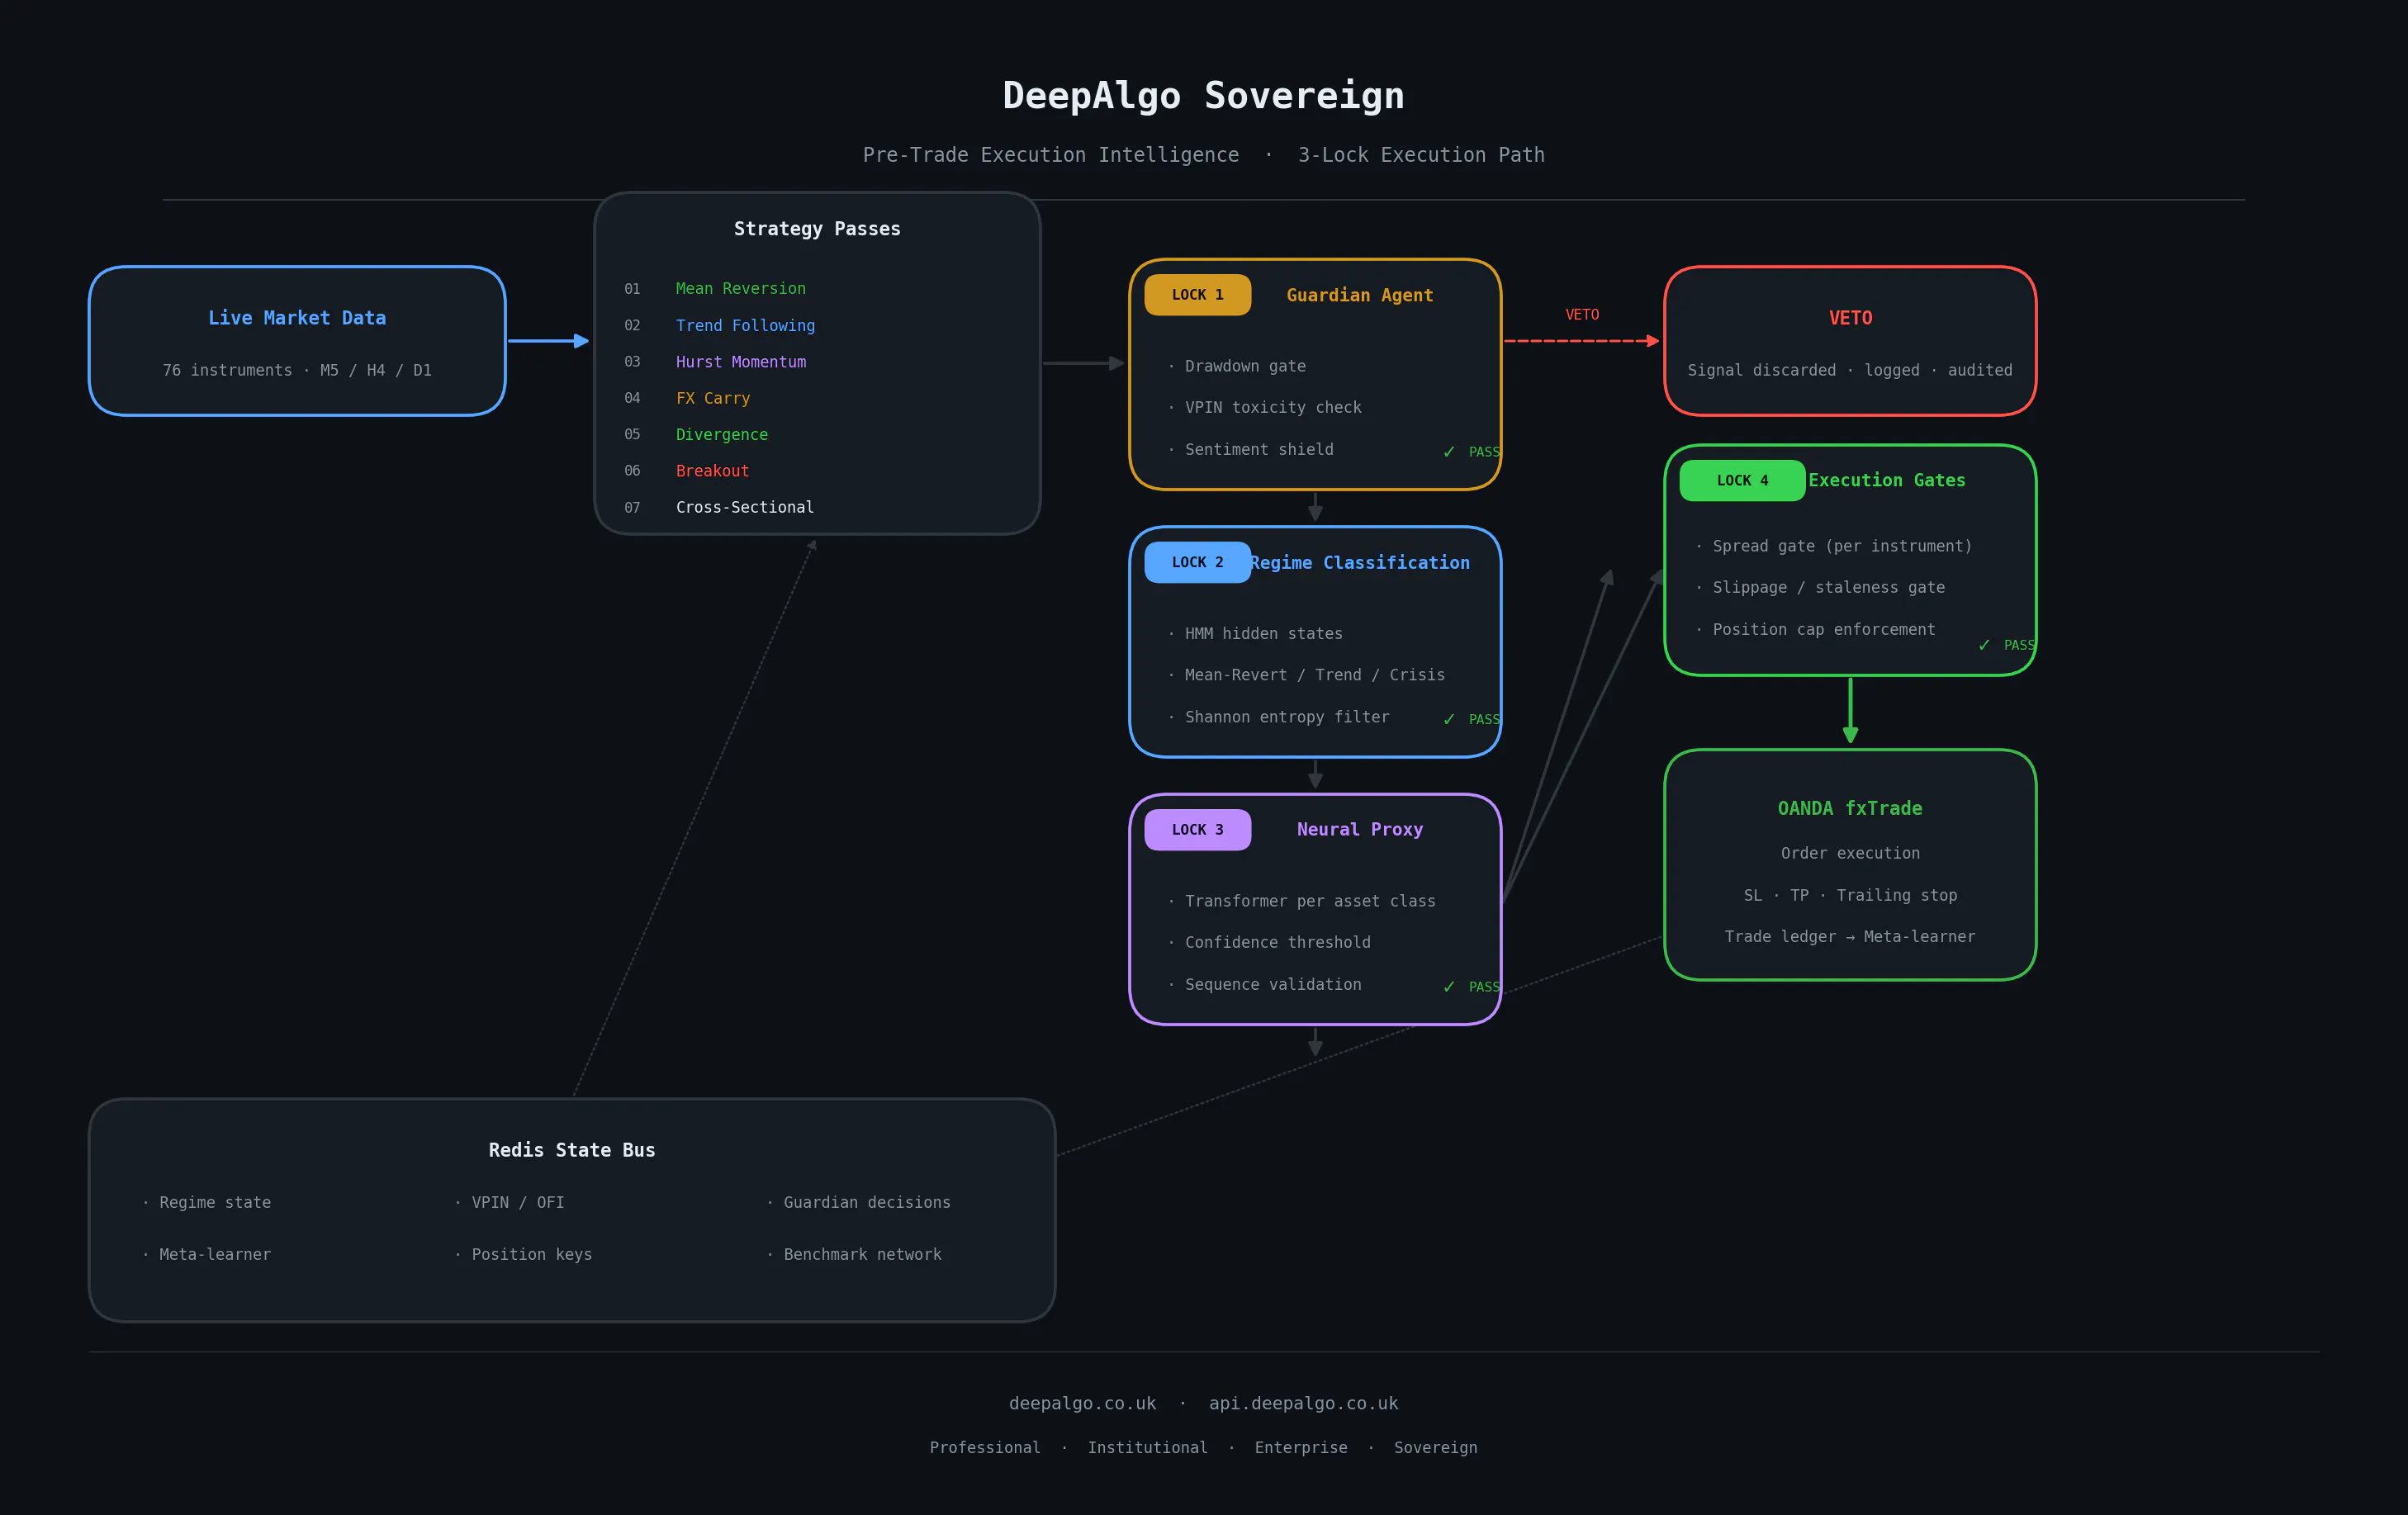Viewport: 2408px width, 1515px height.
Task: Click the Sovereign tier label in footer
Action: pyautogui.click(x=1435, y=1448)
